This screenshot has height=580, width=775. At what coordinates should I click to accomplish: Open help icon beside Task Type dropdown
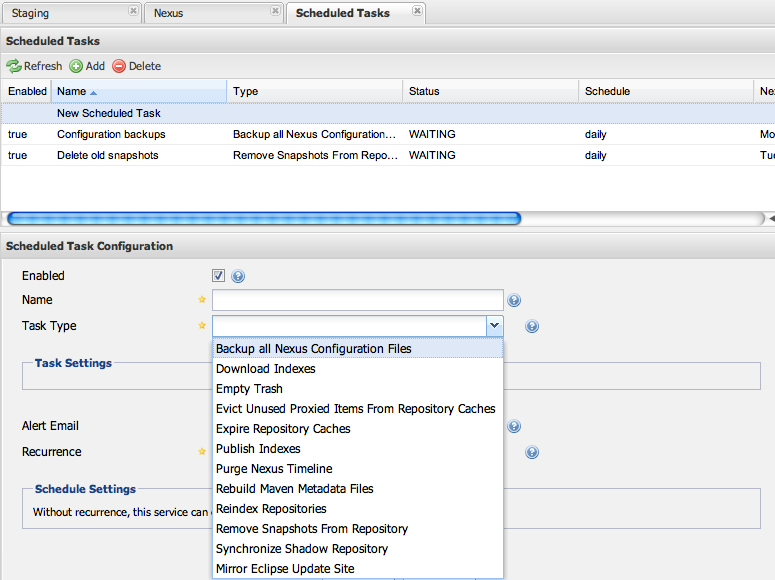pos(532,326)
